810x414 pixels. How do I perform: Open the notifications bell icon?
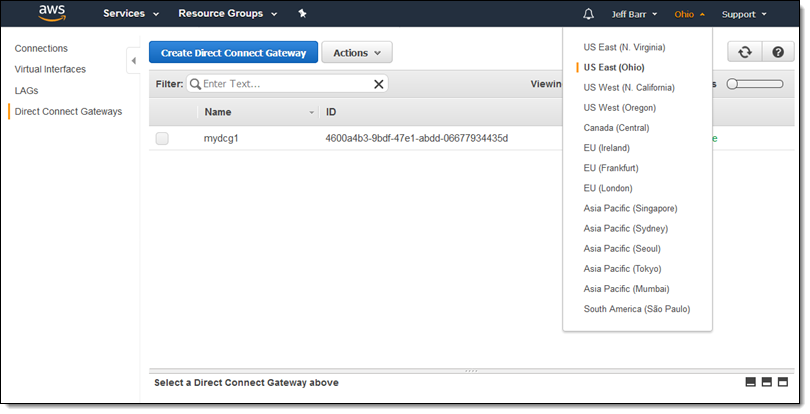(588, 14)
